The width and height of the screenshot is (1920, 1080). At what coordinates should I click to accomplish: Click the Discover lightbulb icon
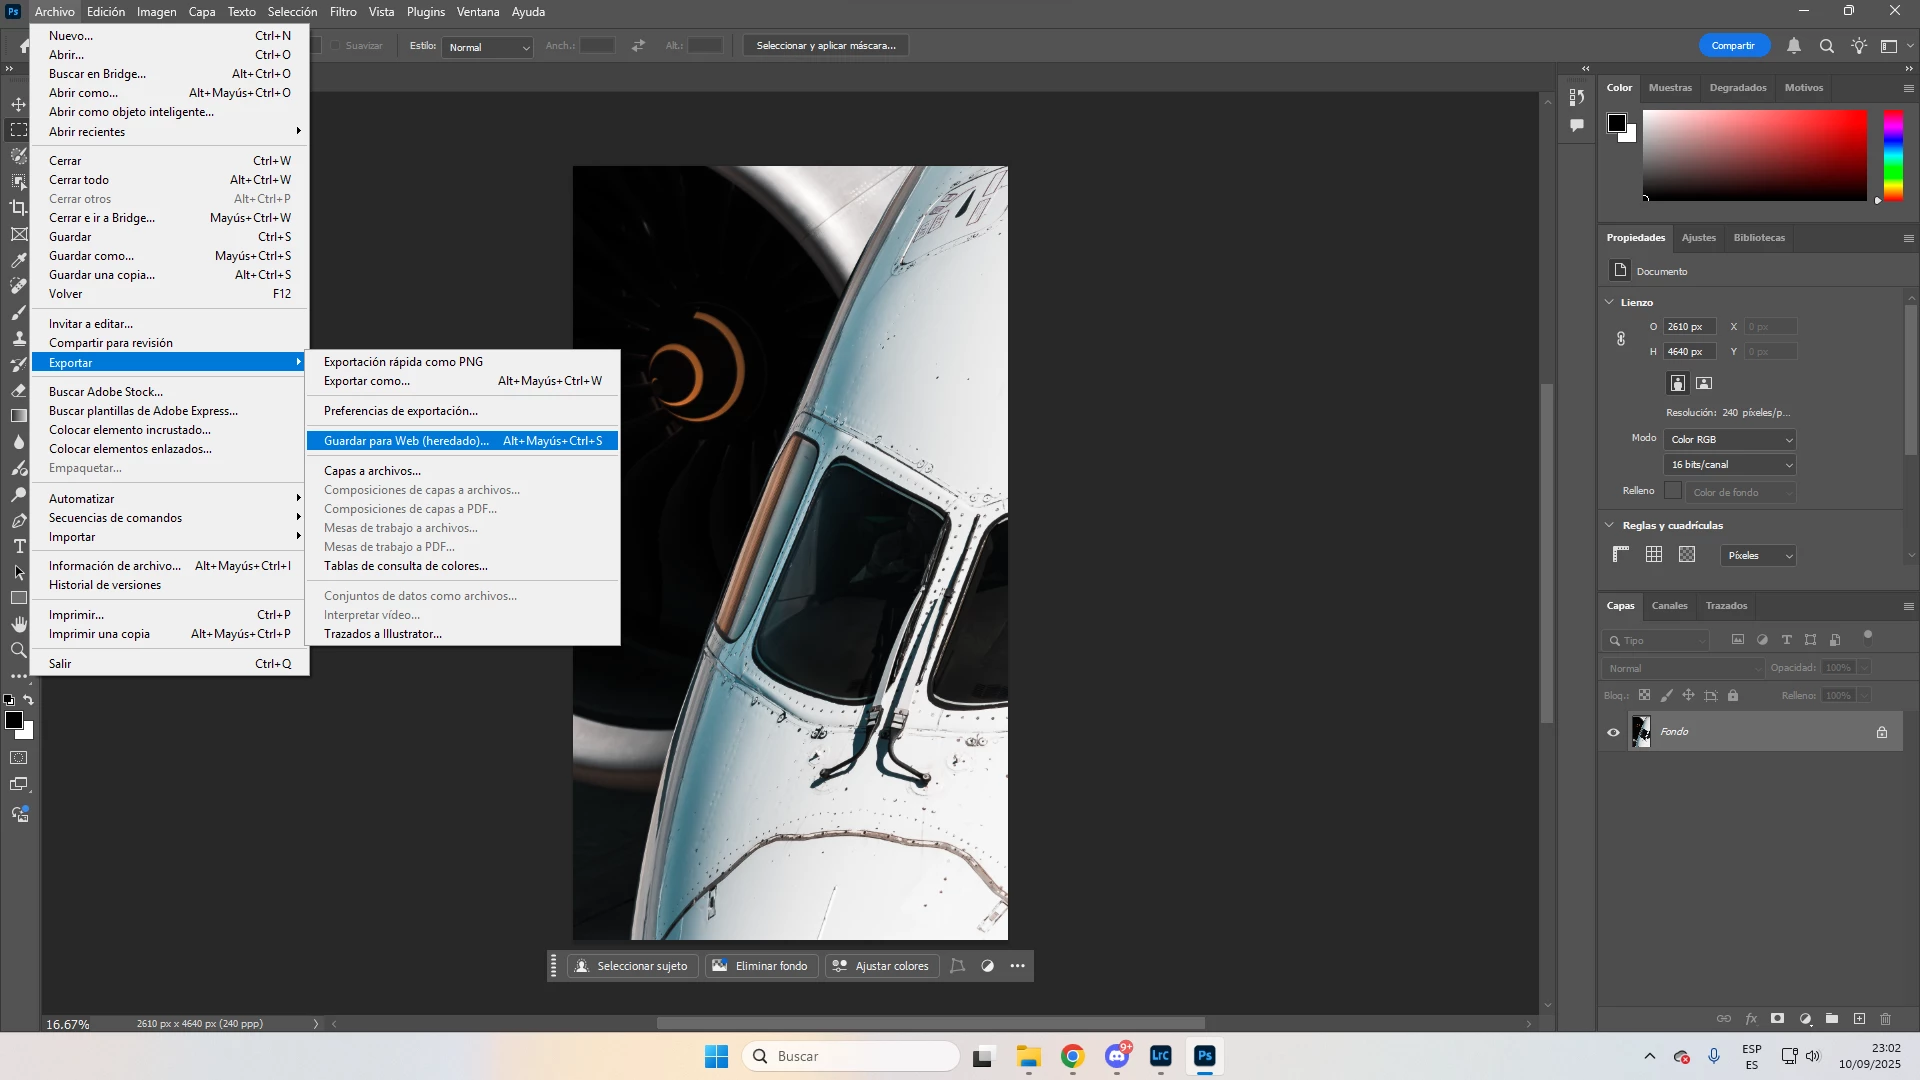(1859, 46)
